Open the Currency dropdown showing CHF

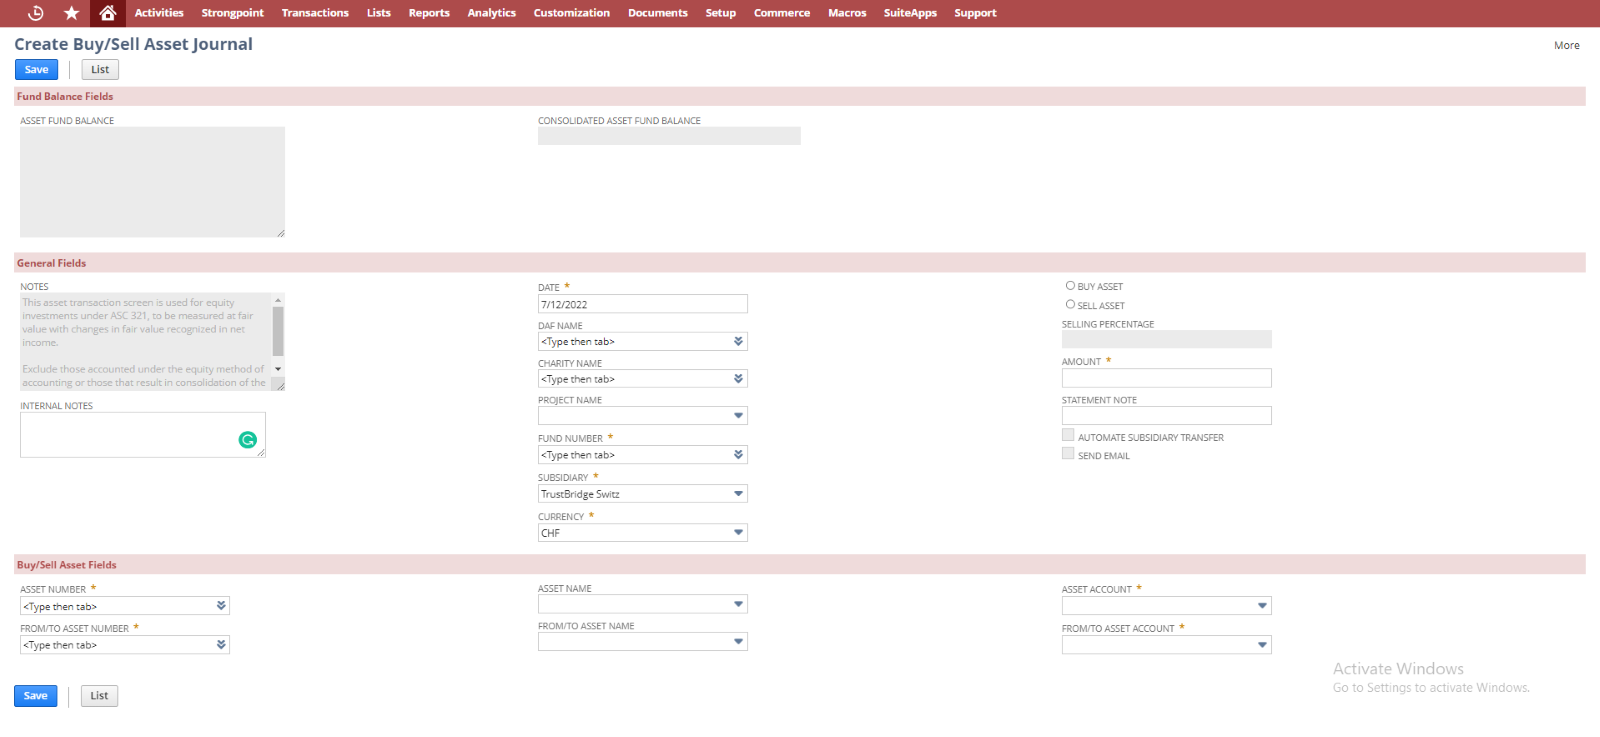(738, 533)
